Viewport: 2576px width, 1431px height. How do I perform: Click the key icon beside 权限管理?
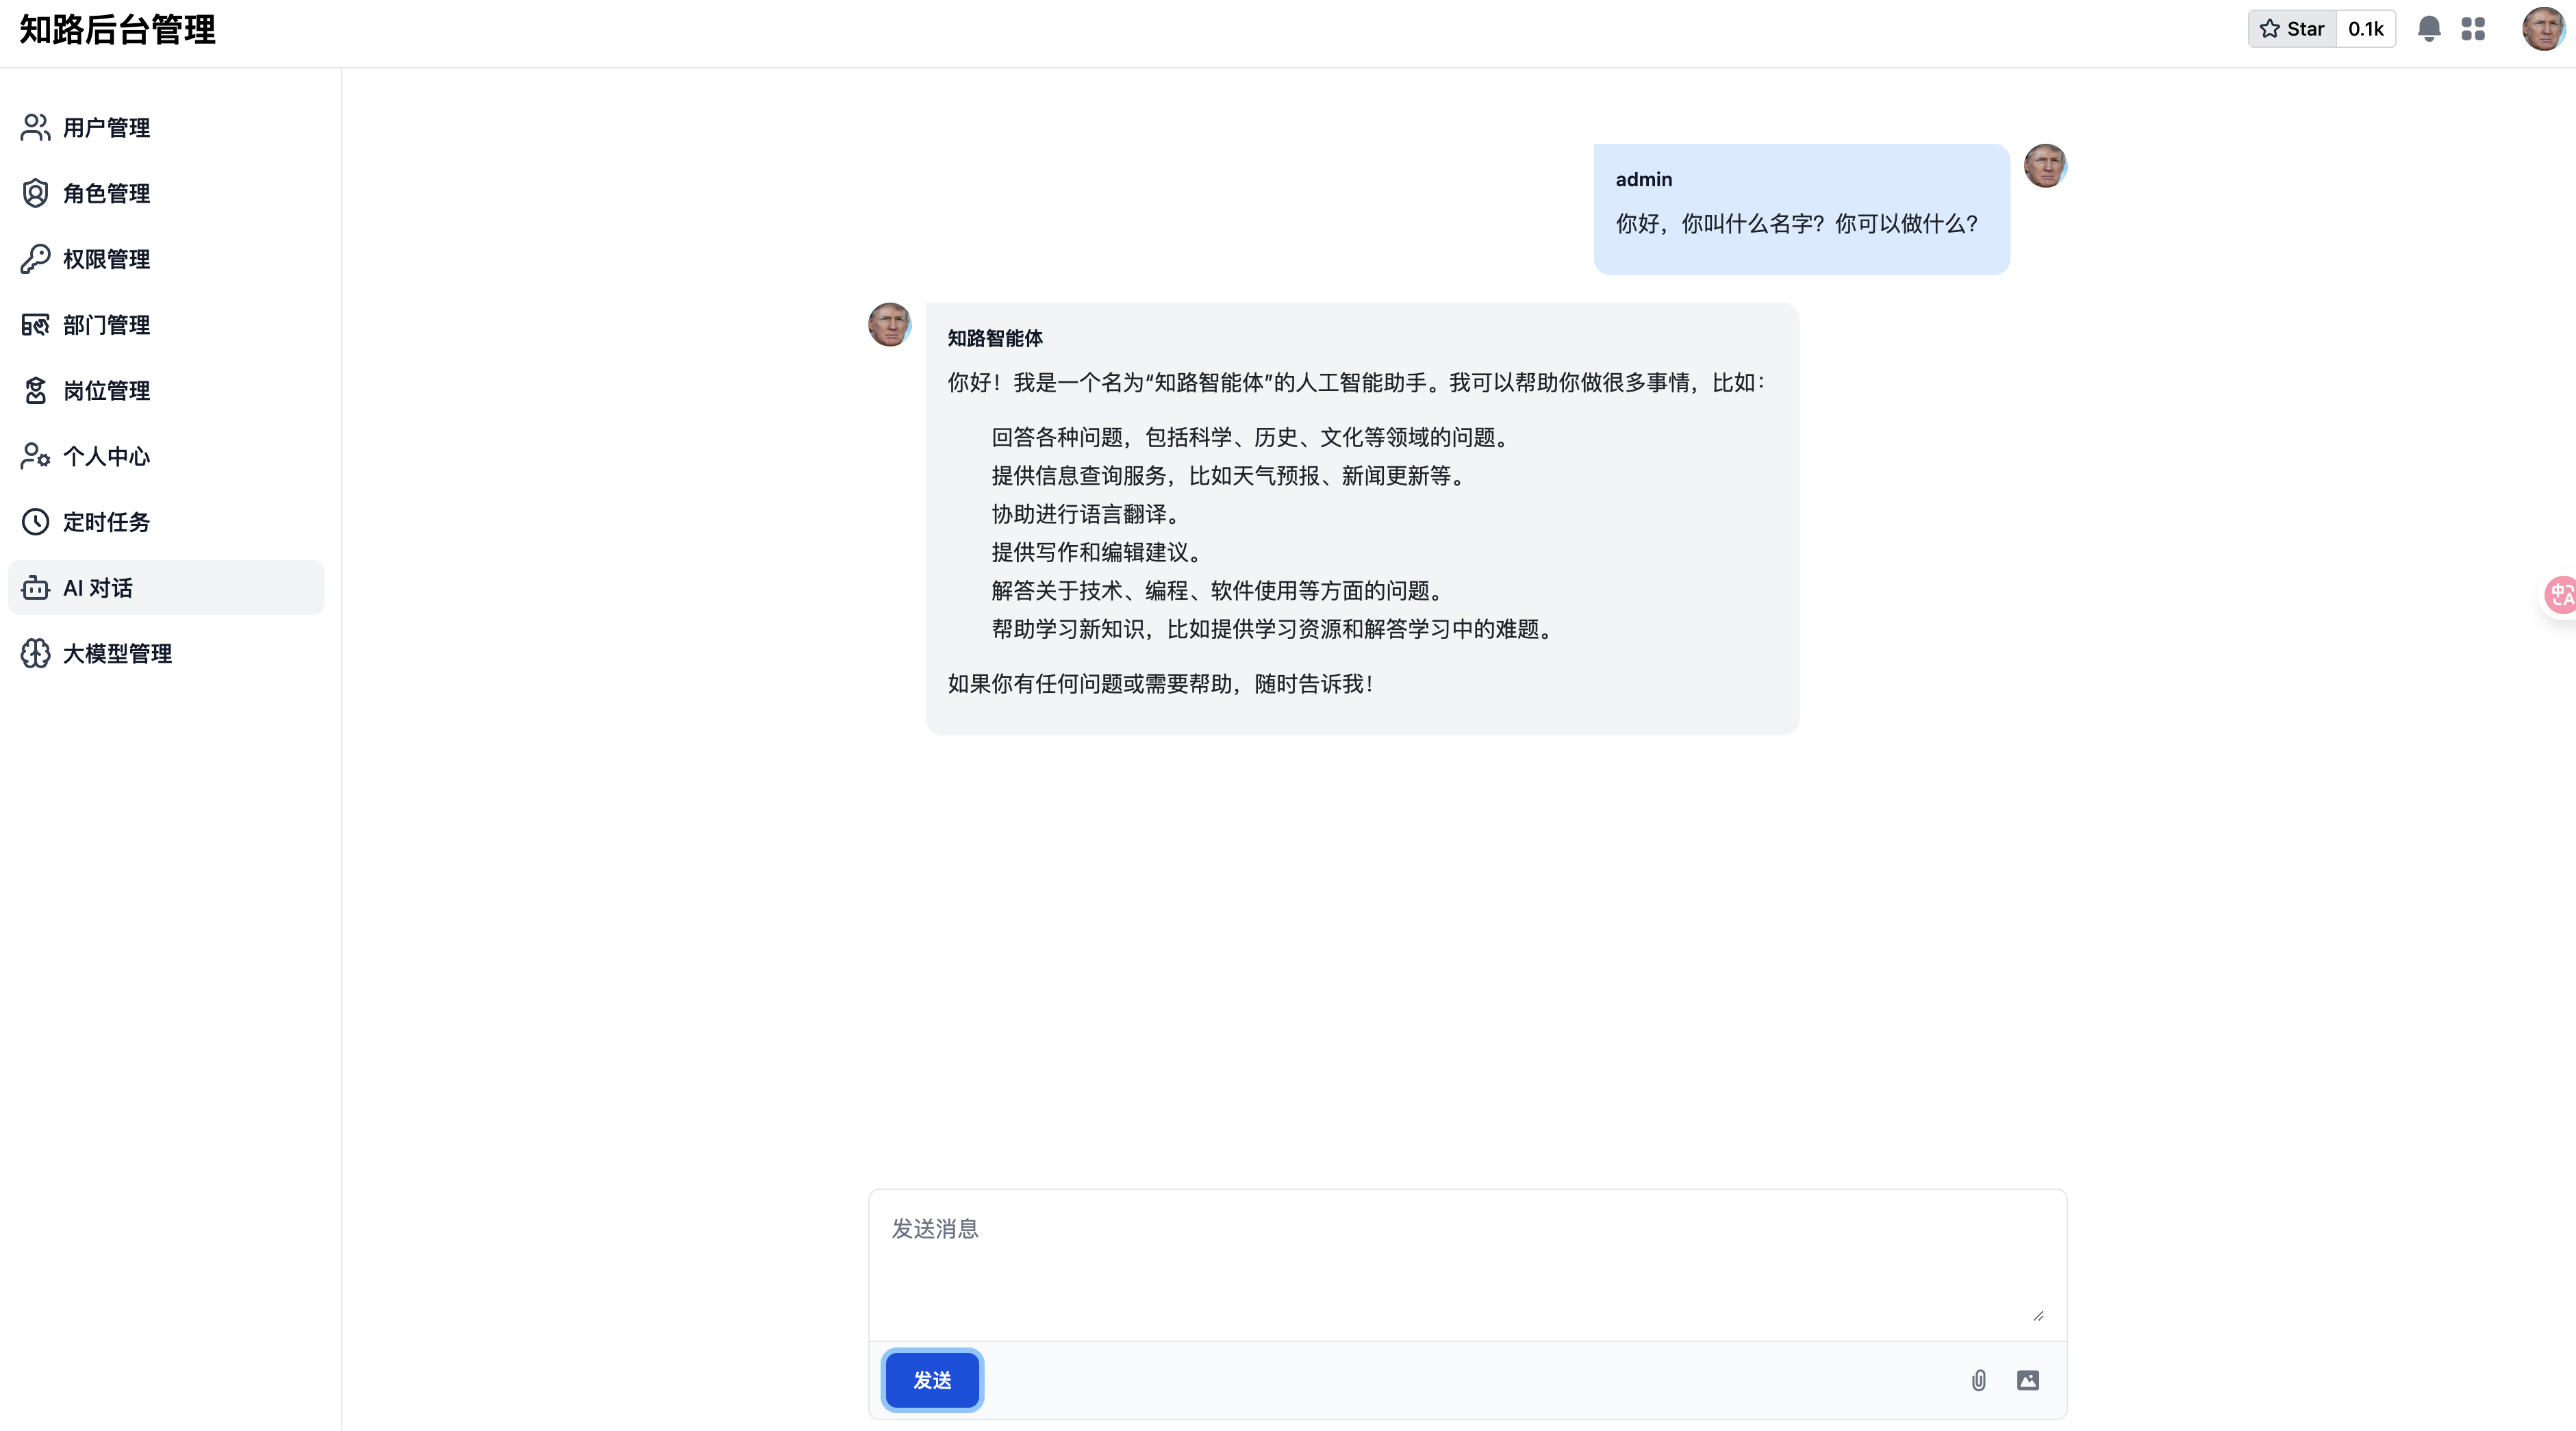click(35, 259)
